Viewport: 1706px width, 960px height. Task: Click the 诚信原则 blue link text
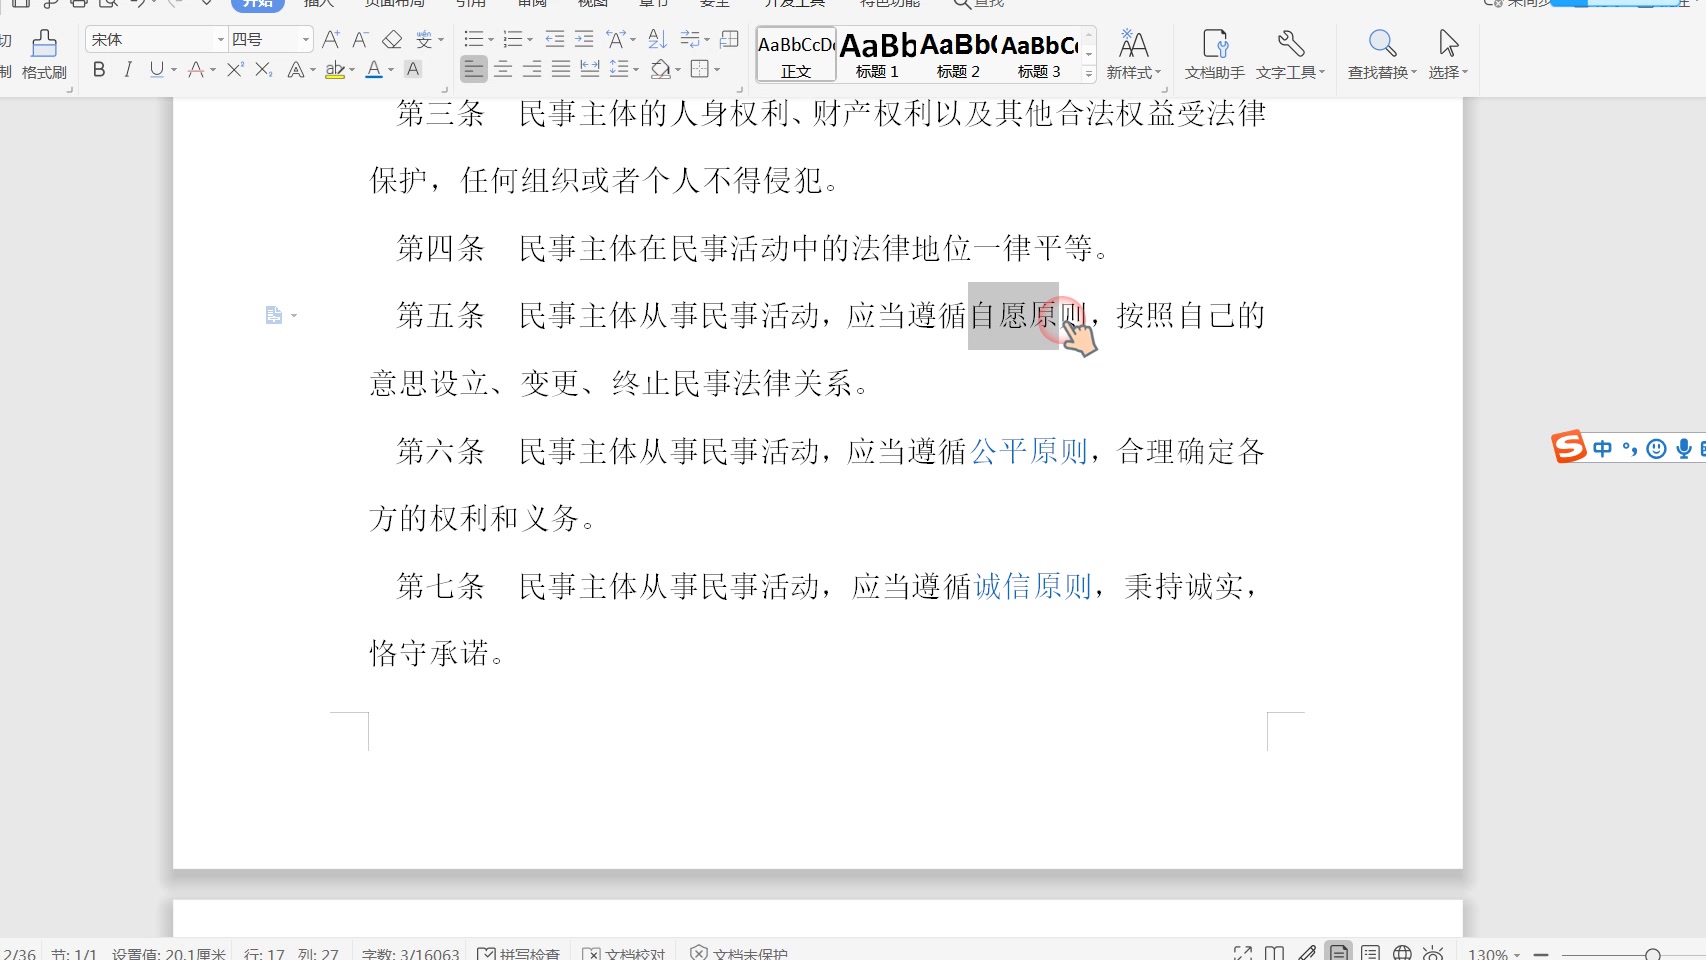click(x=1033, y=587)
